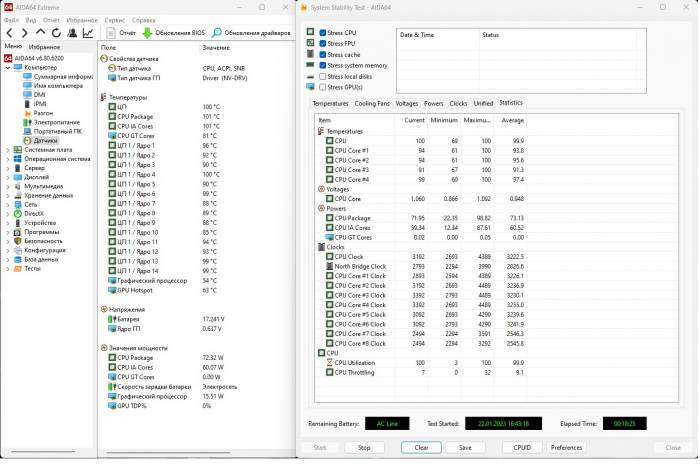Click the horizontal scrollbar of the sensor list
The height and width of the screenshot is (467, 700).
[x=168, y=453]
